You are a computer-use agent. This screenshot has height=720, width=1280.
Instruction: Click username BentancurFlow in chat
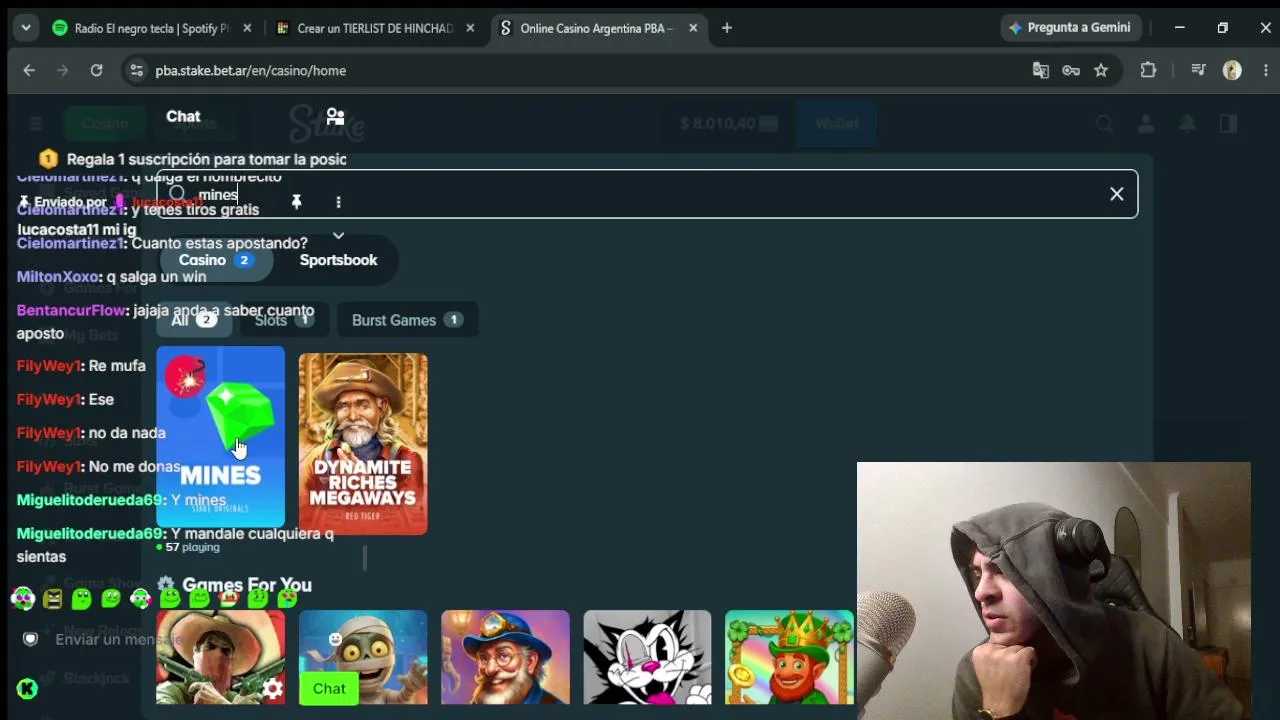pyautogui.click(x=72, y=311)
